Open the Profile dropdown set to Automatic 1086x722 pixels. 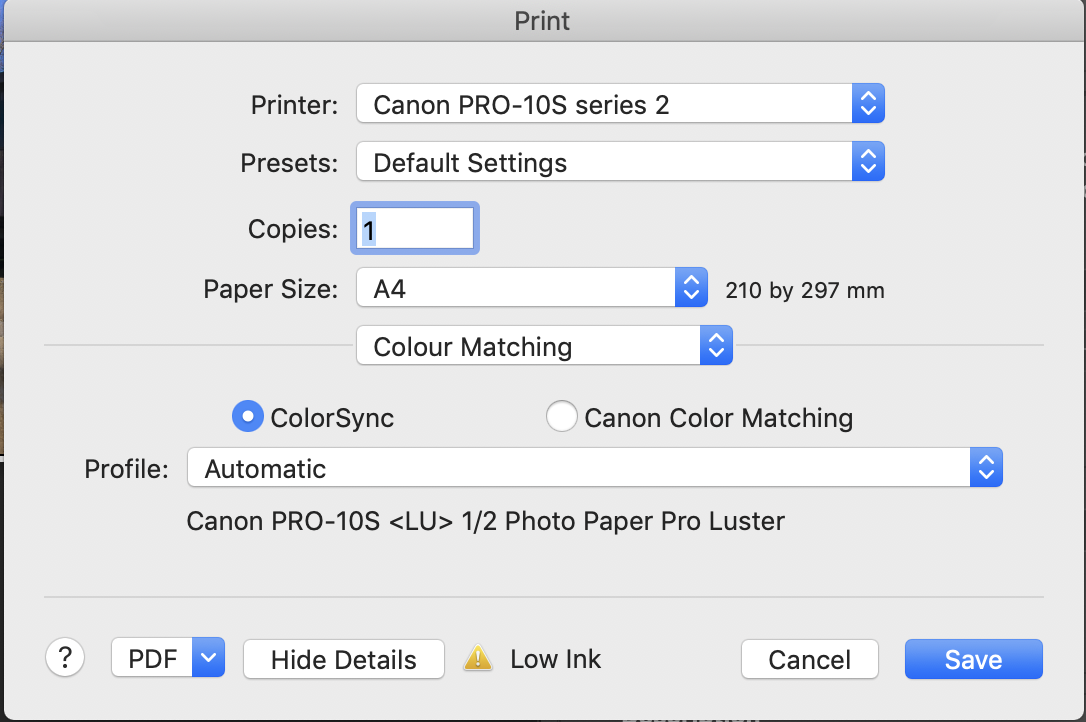click(580, 467)
